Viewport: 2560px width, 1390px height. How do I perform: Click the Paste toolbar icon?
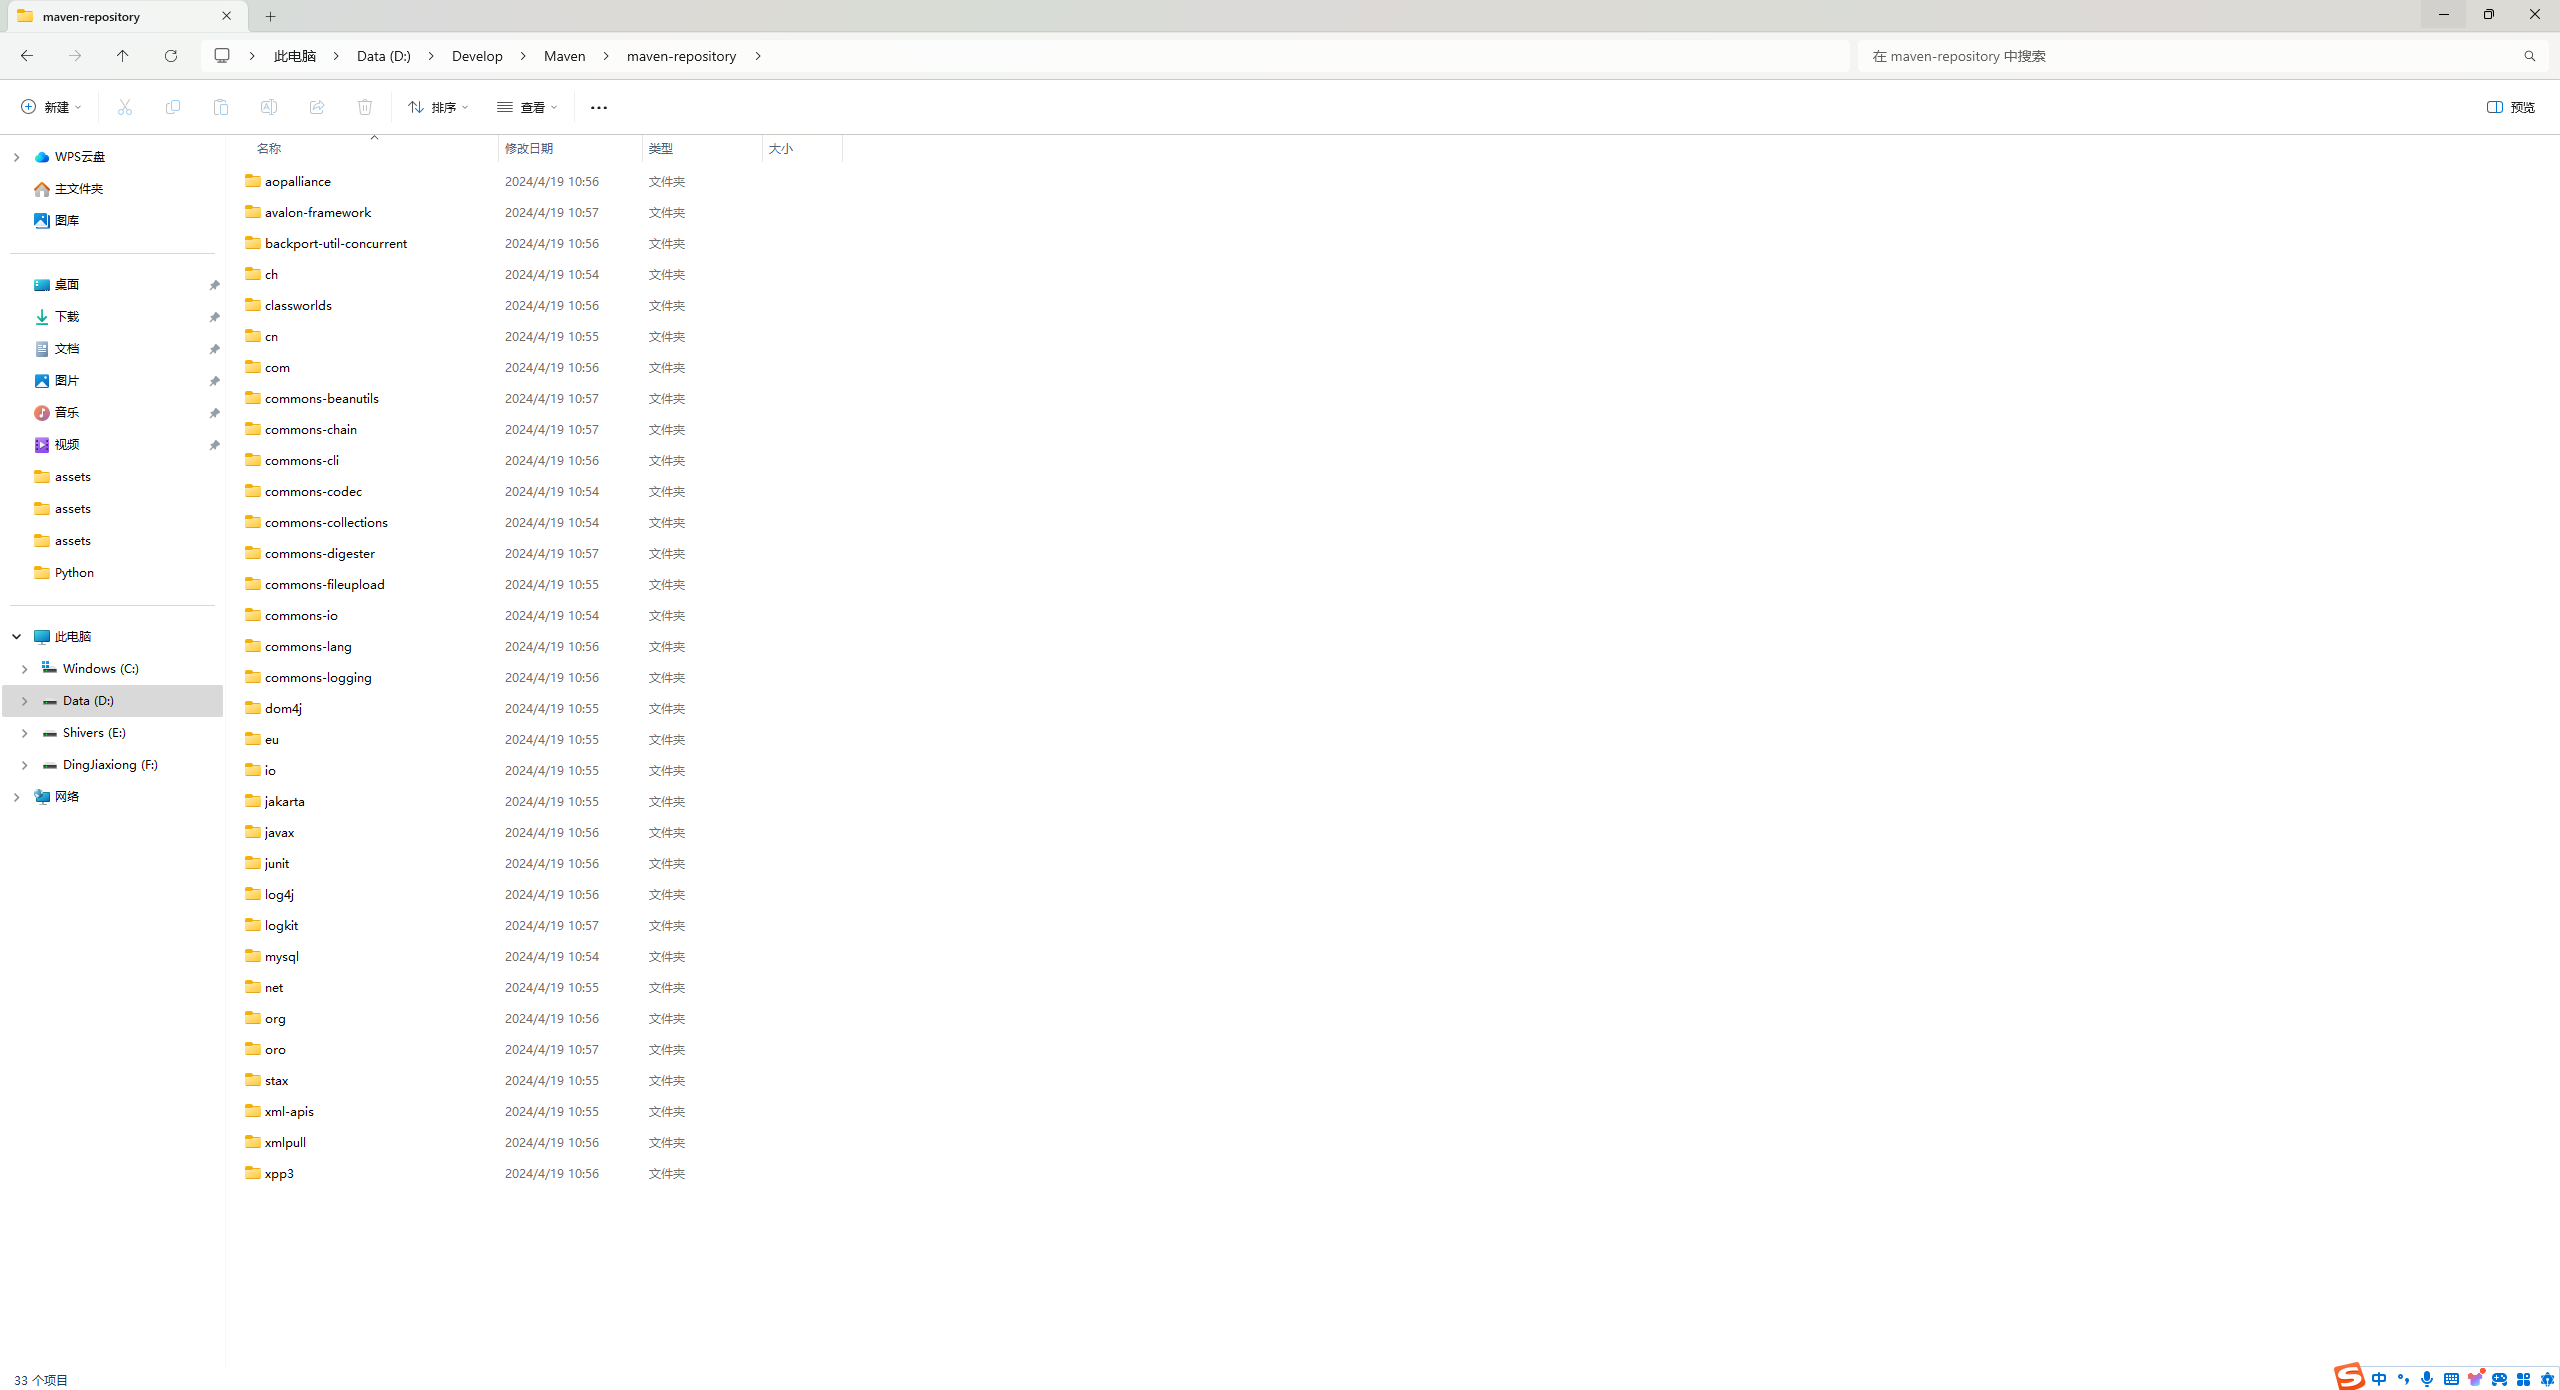221,107
